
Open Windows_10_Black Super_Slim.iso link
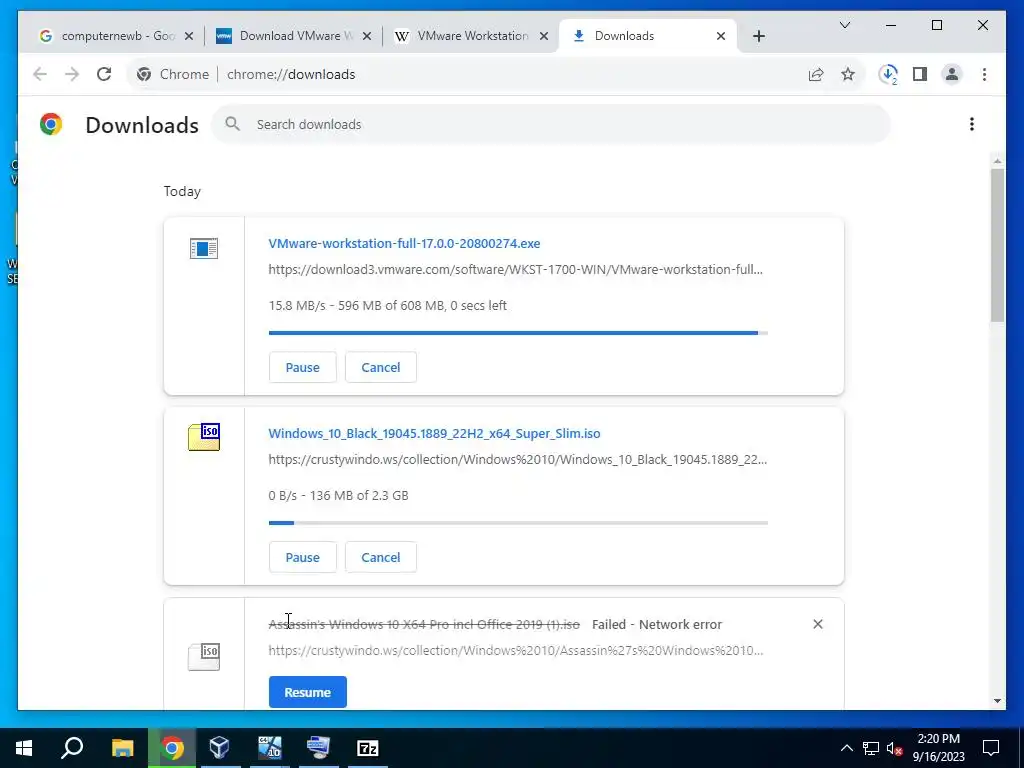pyautogui.click(x=434, y=434)
